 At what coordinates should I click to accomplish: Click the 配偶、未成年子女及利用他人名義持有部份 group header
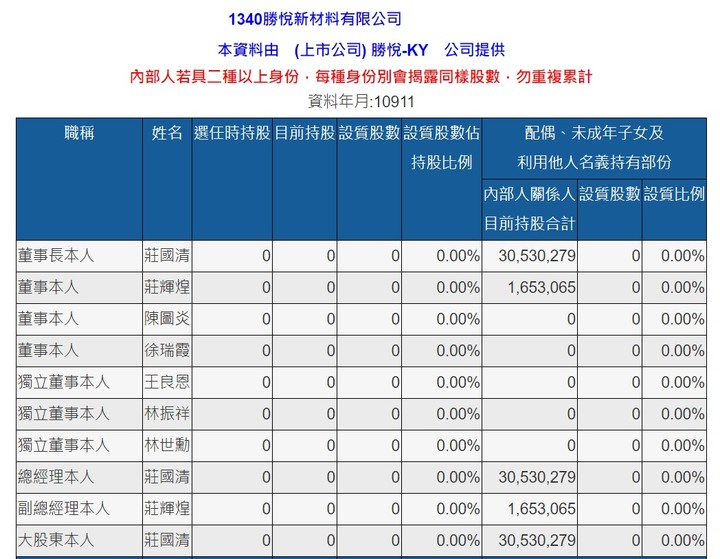pyautogui.click(x=594, y=147)
